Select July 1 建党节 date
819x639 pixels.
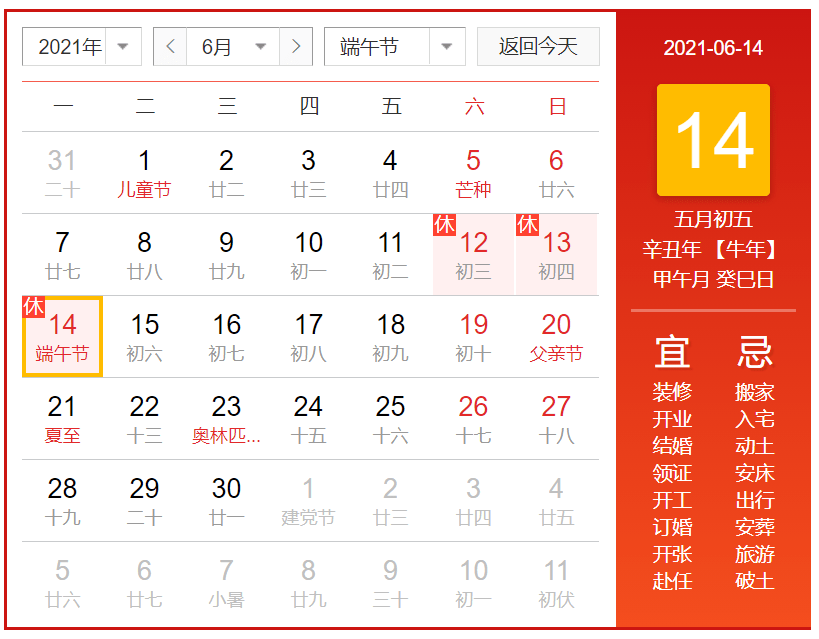pos(308,501)
